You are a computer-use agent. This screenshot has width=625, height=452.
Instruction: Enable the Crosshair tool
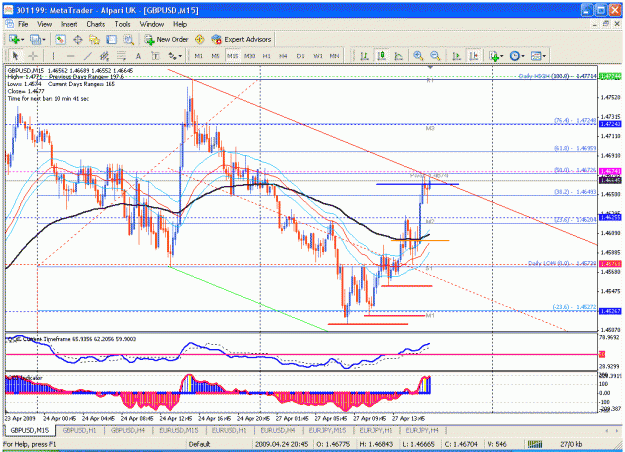[33, 56]
